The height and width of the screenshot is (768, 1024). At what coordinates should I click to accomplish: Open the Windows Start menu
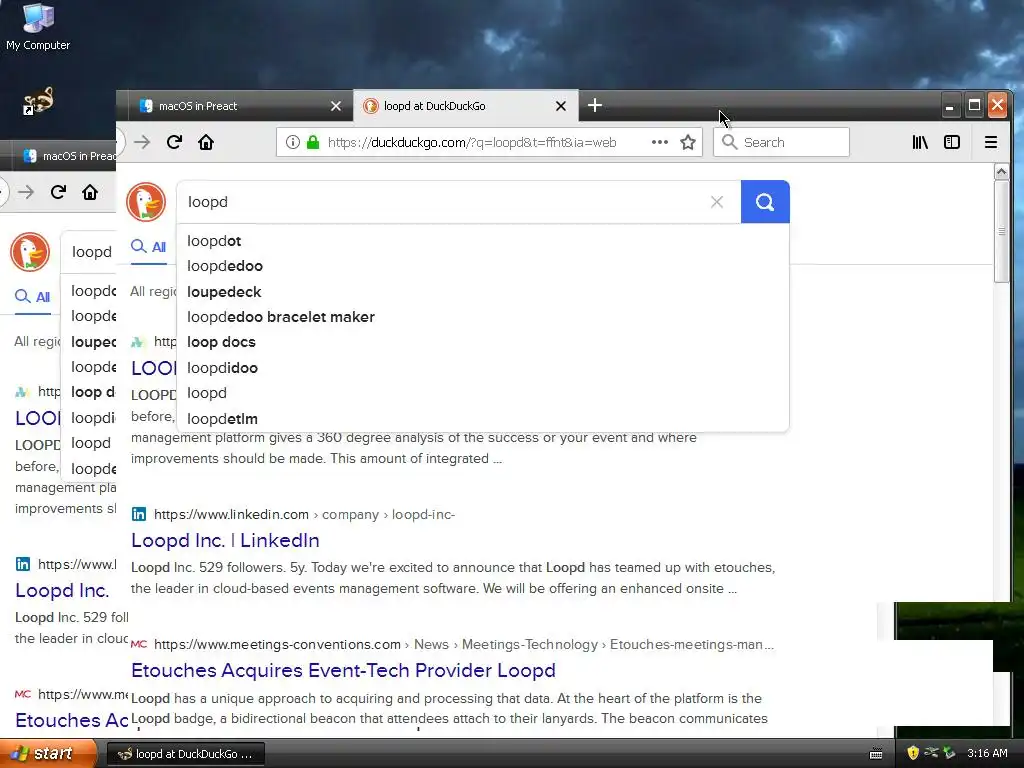click(x=47, y=754)
